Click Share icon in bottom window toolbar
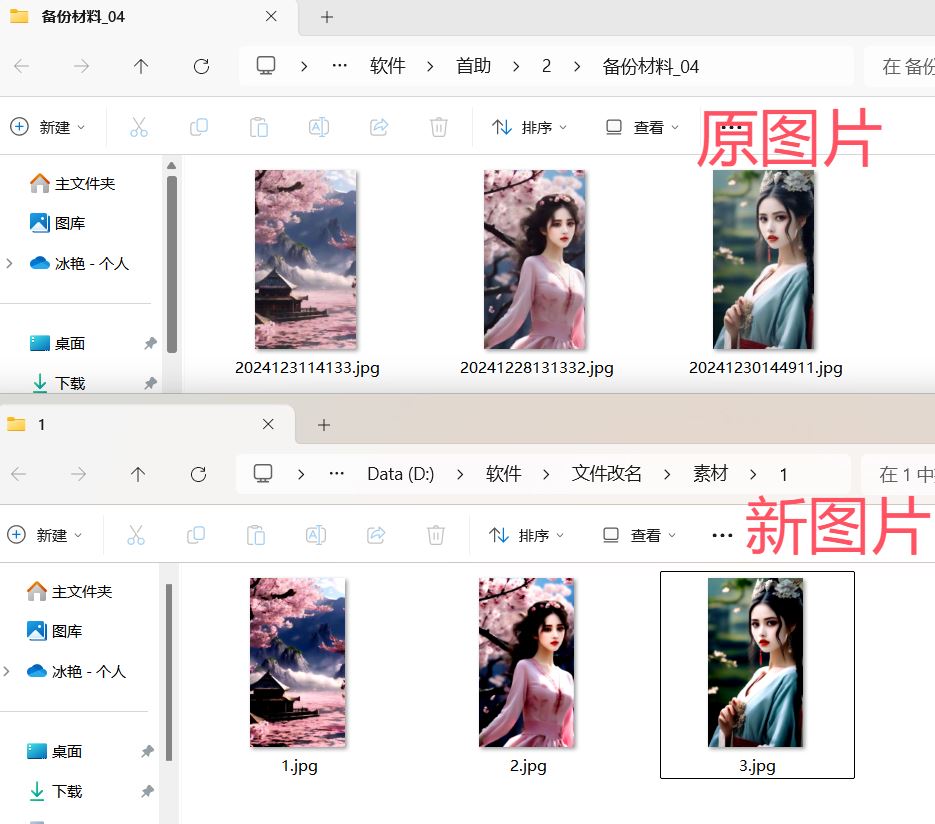The width and height of the screenshot is (935, 824). (x=376, y=535)
